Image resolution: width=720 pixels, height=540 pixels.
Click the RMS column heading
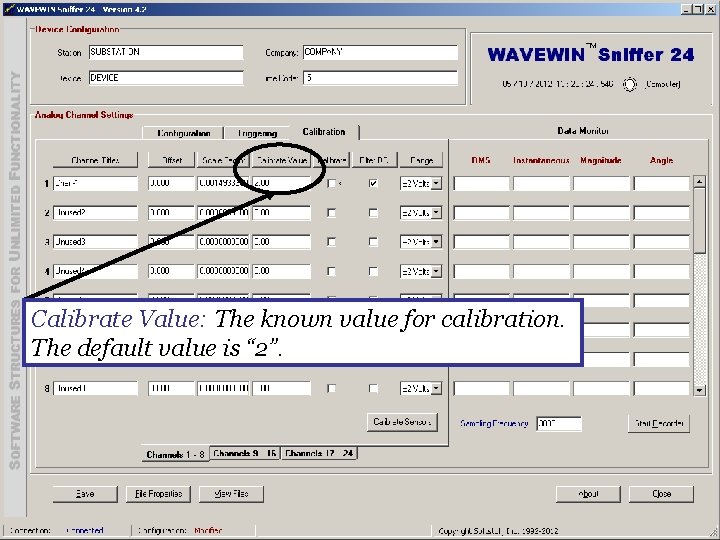point(481,160)
